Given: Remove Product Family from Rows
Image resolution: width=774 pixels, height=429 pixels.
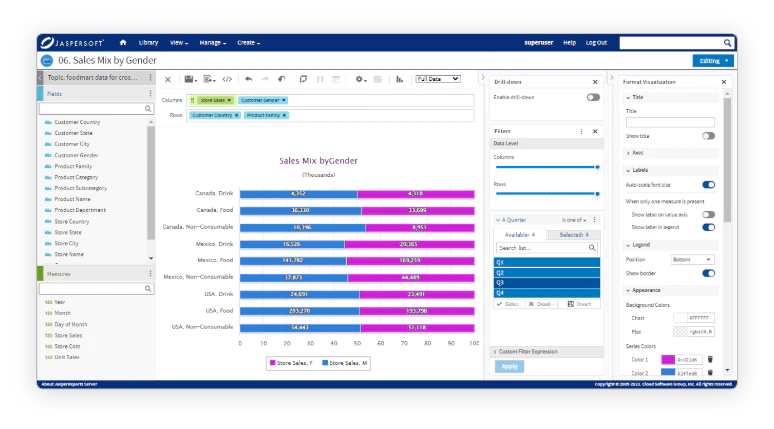Looking at the screenshot, I should pos(284,115).
